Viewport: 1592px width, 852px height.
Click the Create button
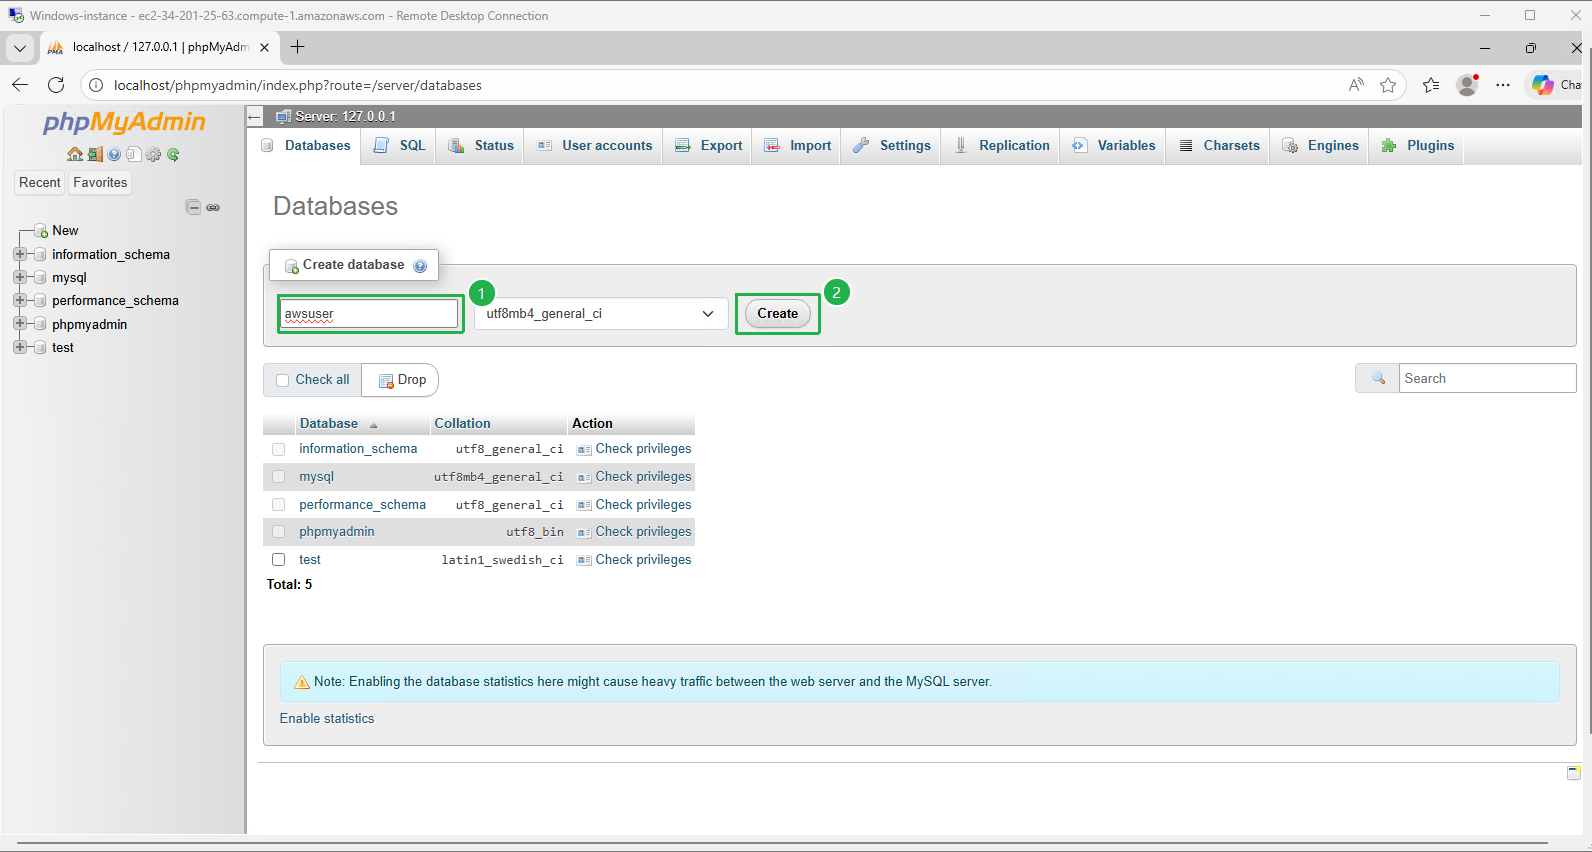777,314
